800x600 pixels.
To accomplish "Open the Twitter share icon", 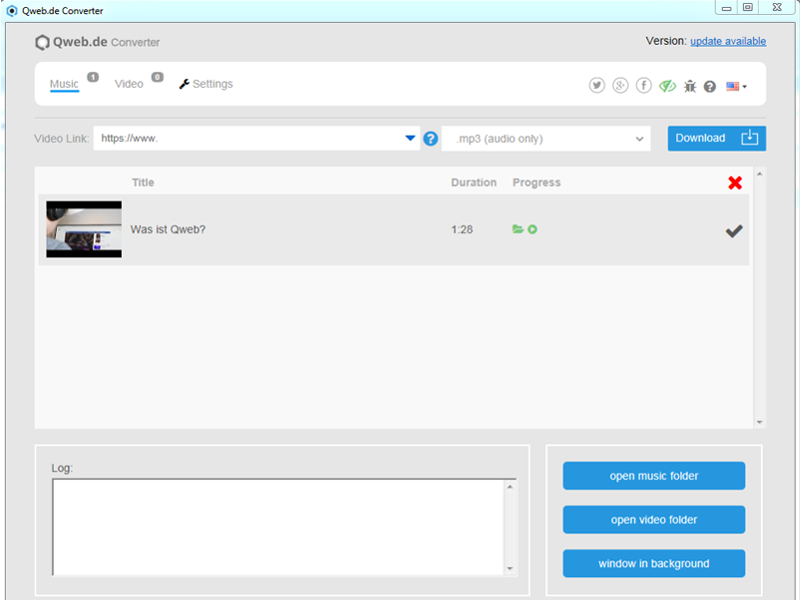I will point(597,86).
